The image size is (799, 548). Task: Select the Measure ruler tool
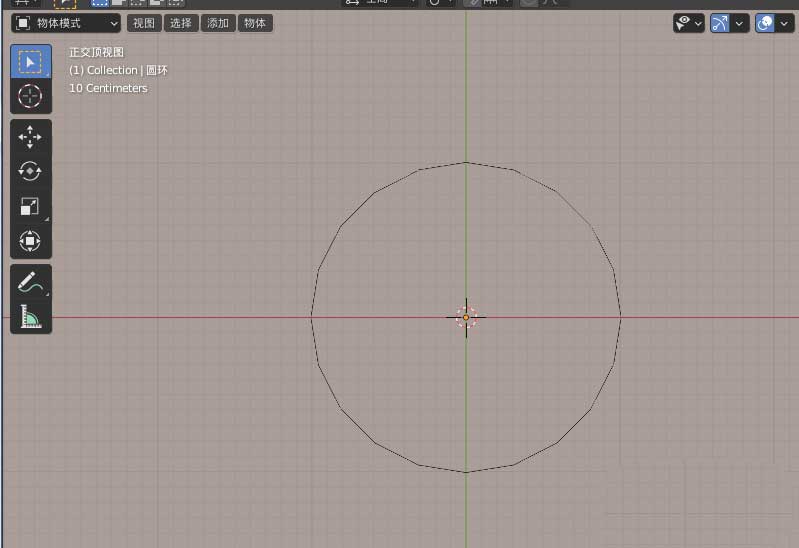30,317
